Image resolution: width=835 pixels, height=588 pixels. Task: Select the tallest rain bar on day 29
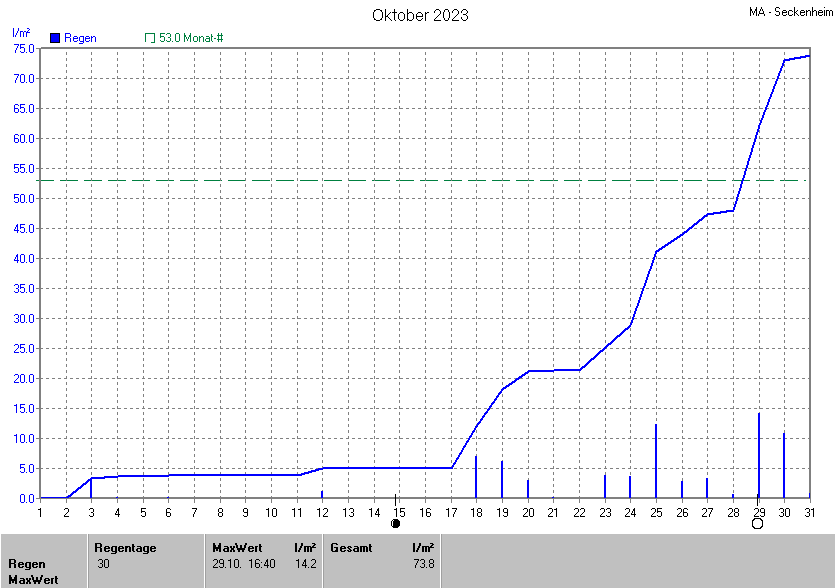pos(759,455)
